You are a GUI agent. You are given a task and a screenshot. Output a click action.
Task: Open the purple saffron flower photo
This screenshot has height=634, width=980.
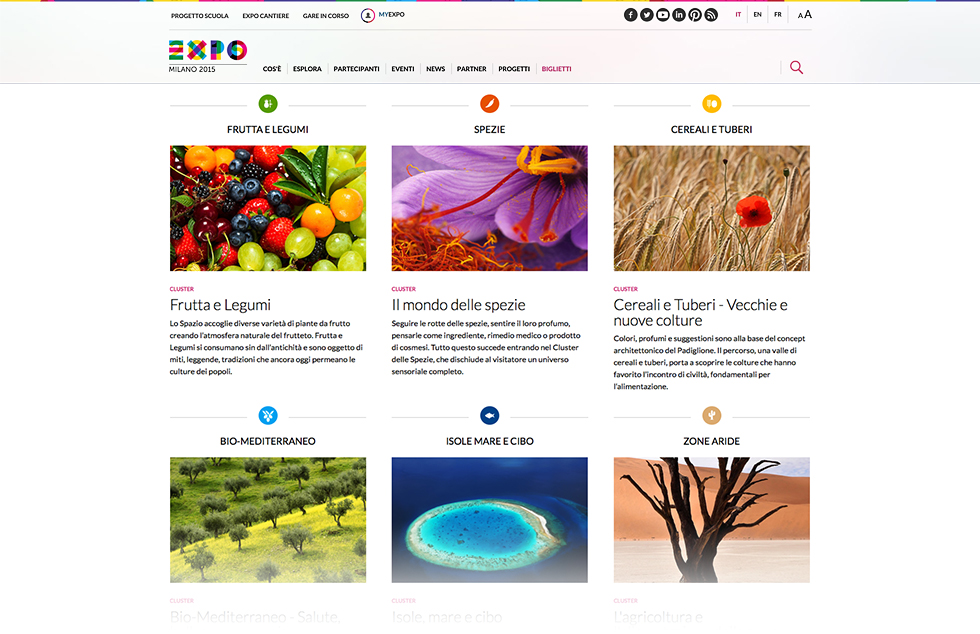click(x=489, y=208)
